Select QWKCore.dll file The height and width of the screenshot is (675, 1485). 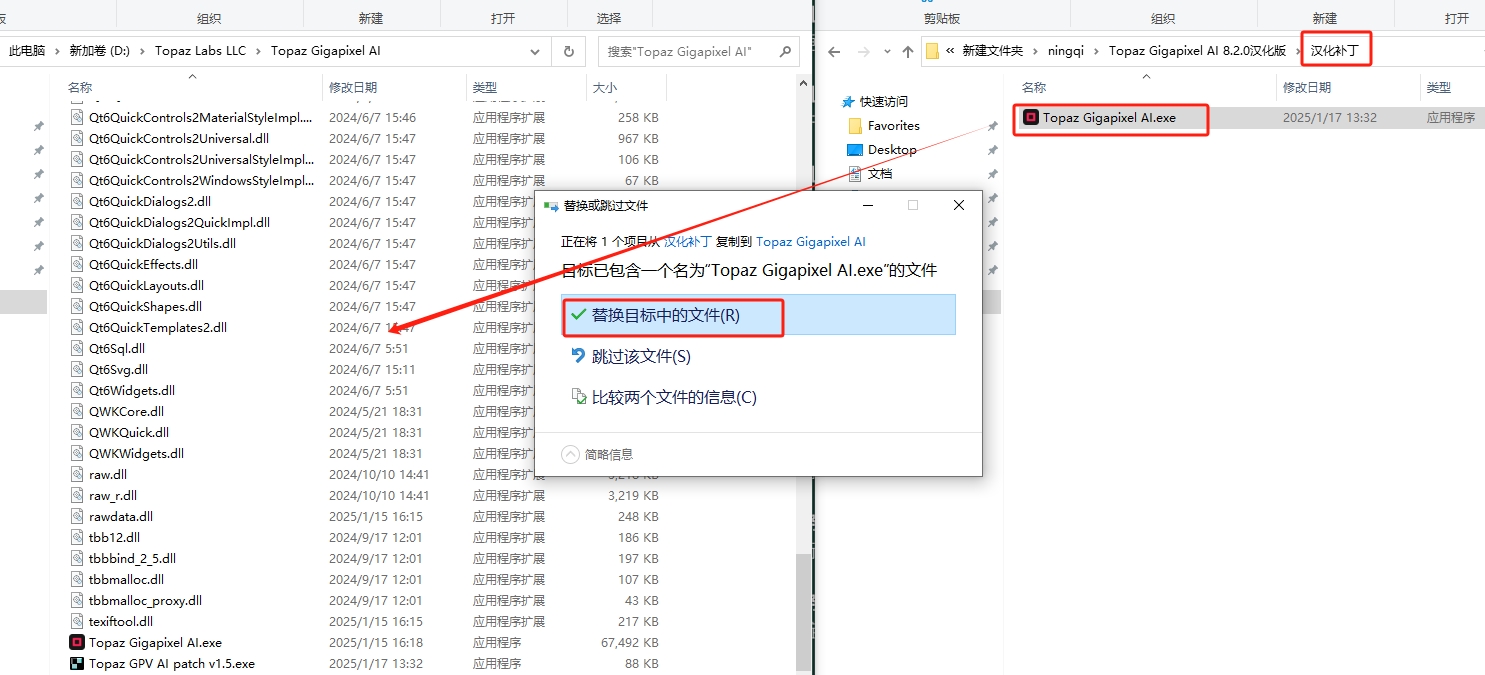(126, 412)
